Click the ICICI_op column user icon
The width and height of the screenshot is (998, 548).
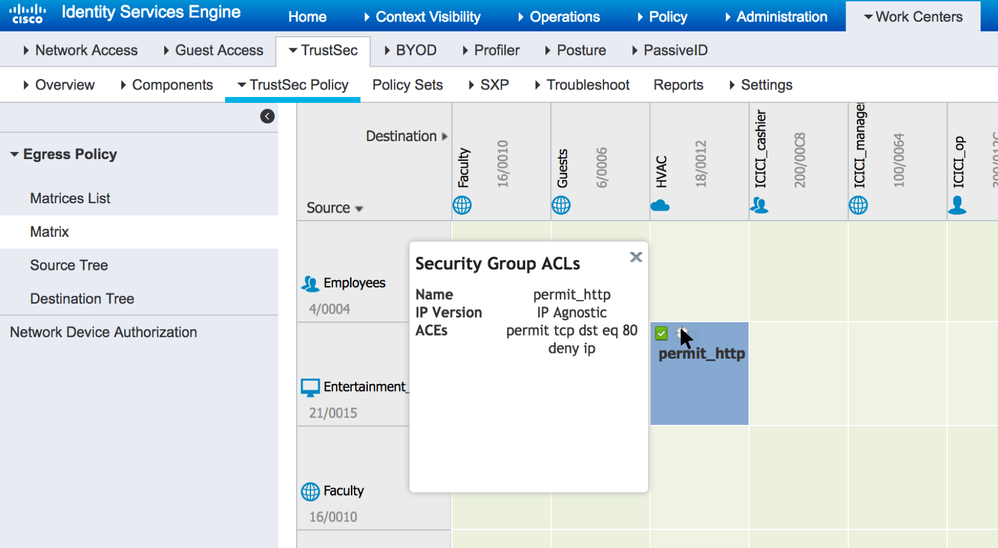(957, 205)
